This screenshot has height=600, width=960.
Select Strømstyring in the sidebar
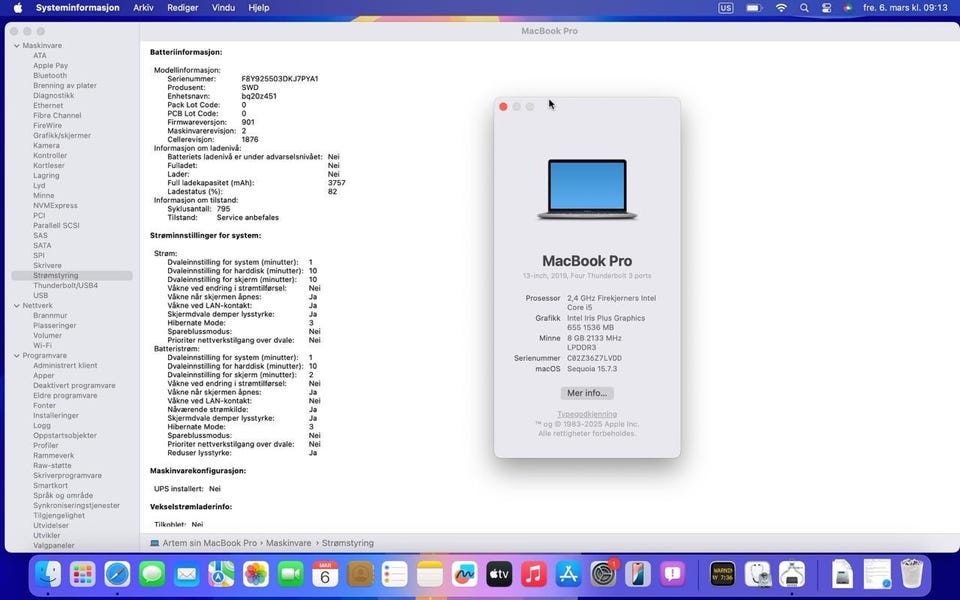pyautogui.click(x=72, y=276)
